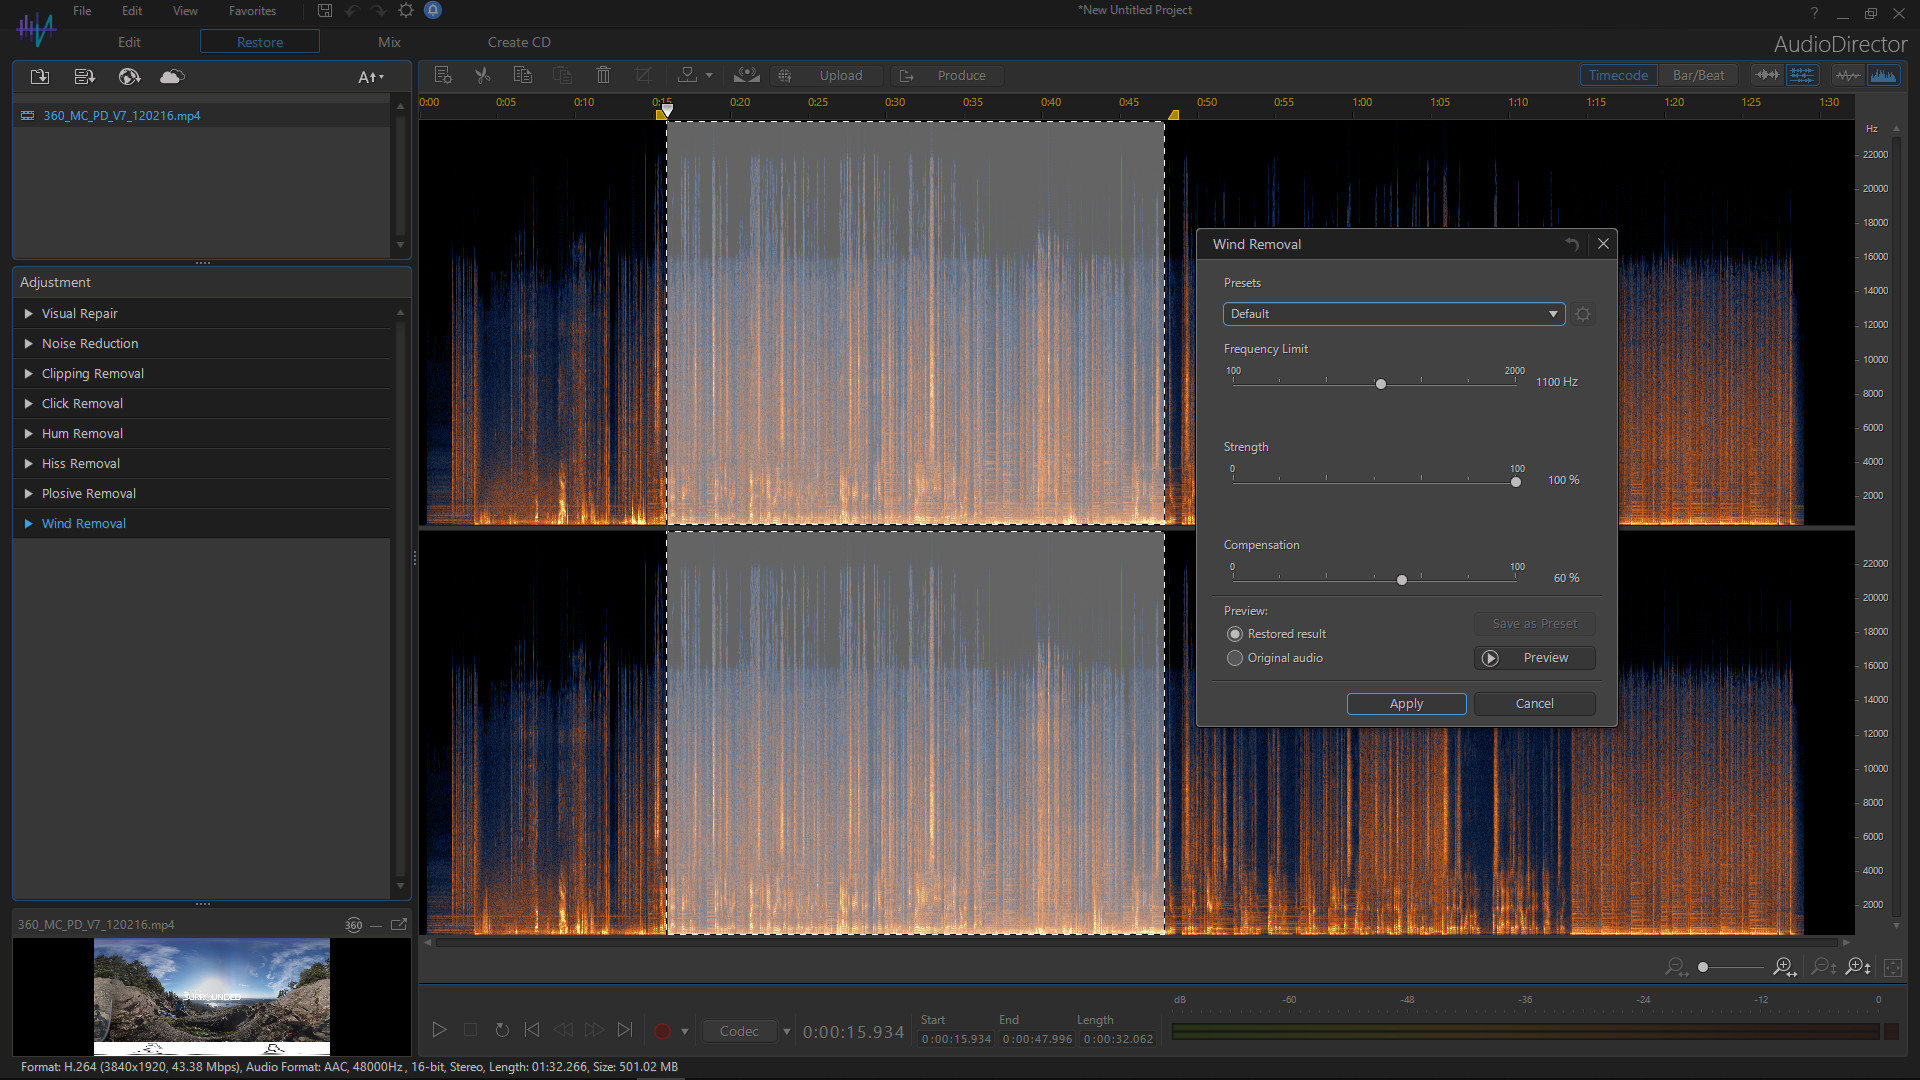Click the delete (trash) icon
1920x1080 pixels.
(x=603, y=75)
